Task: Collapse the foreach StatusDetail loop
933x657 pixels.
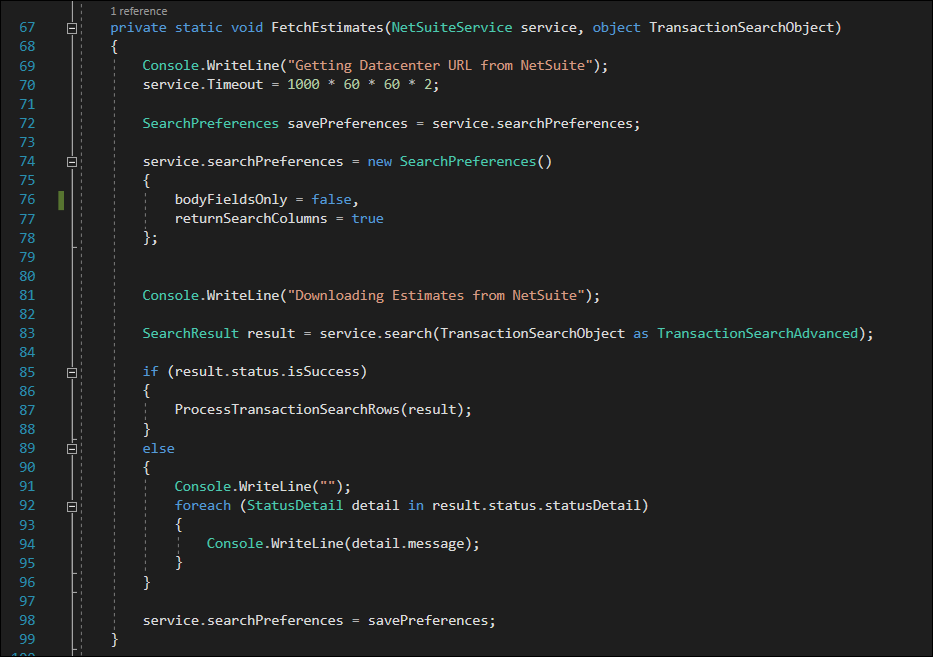Action: point(71,505)
